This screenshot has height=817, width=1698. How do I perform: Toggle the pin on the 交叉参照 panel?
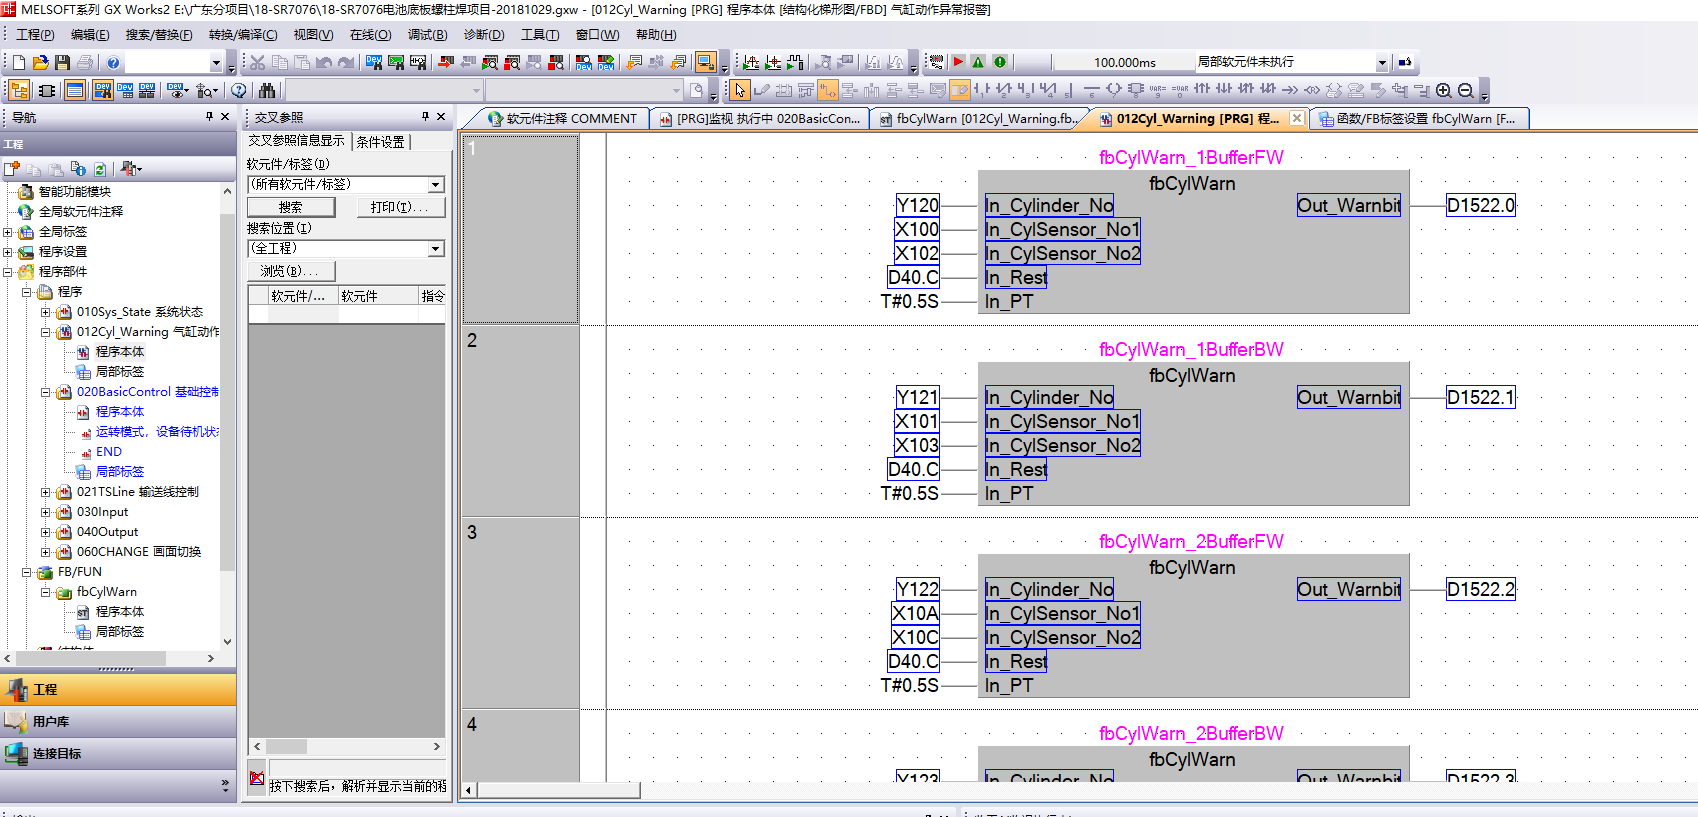pyautogui.click(x=425, y=117)
